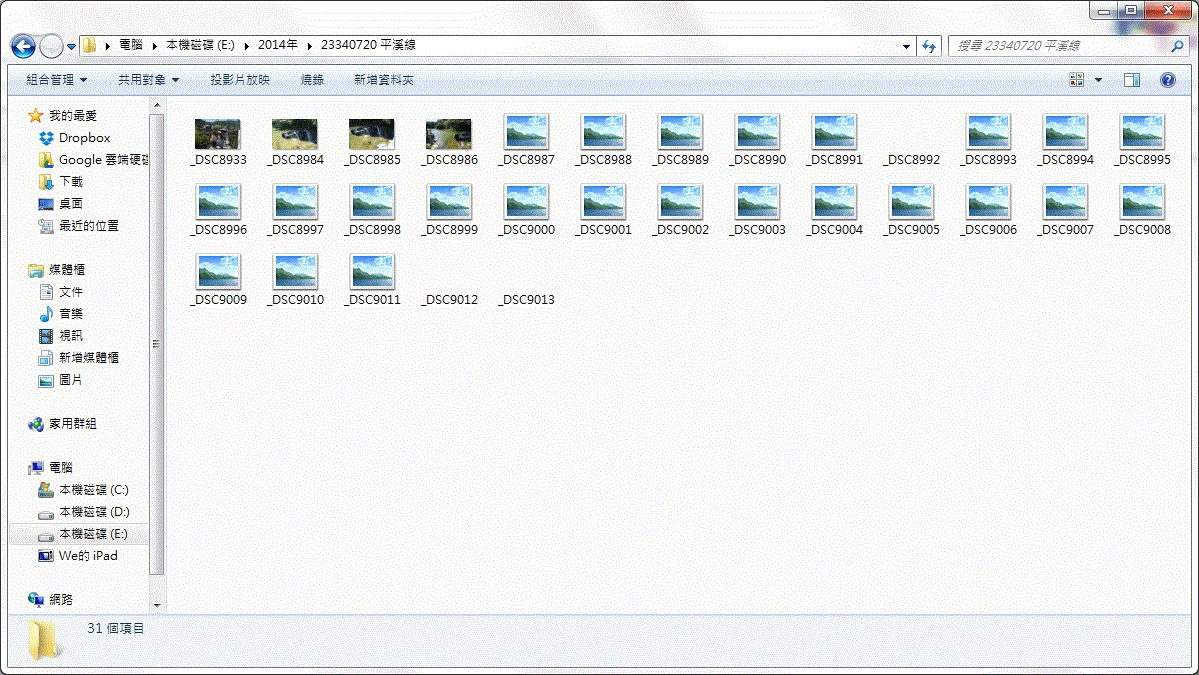Open the 圖片 library

61,379
